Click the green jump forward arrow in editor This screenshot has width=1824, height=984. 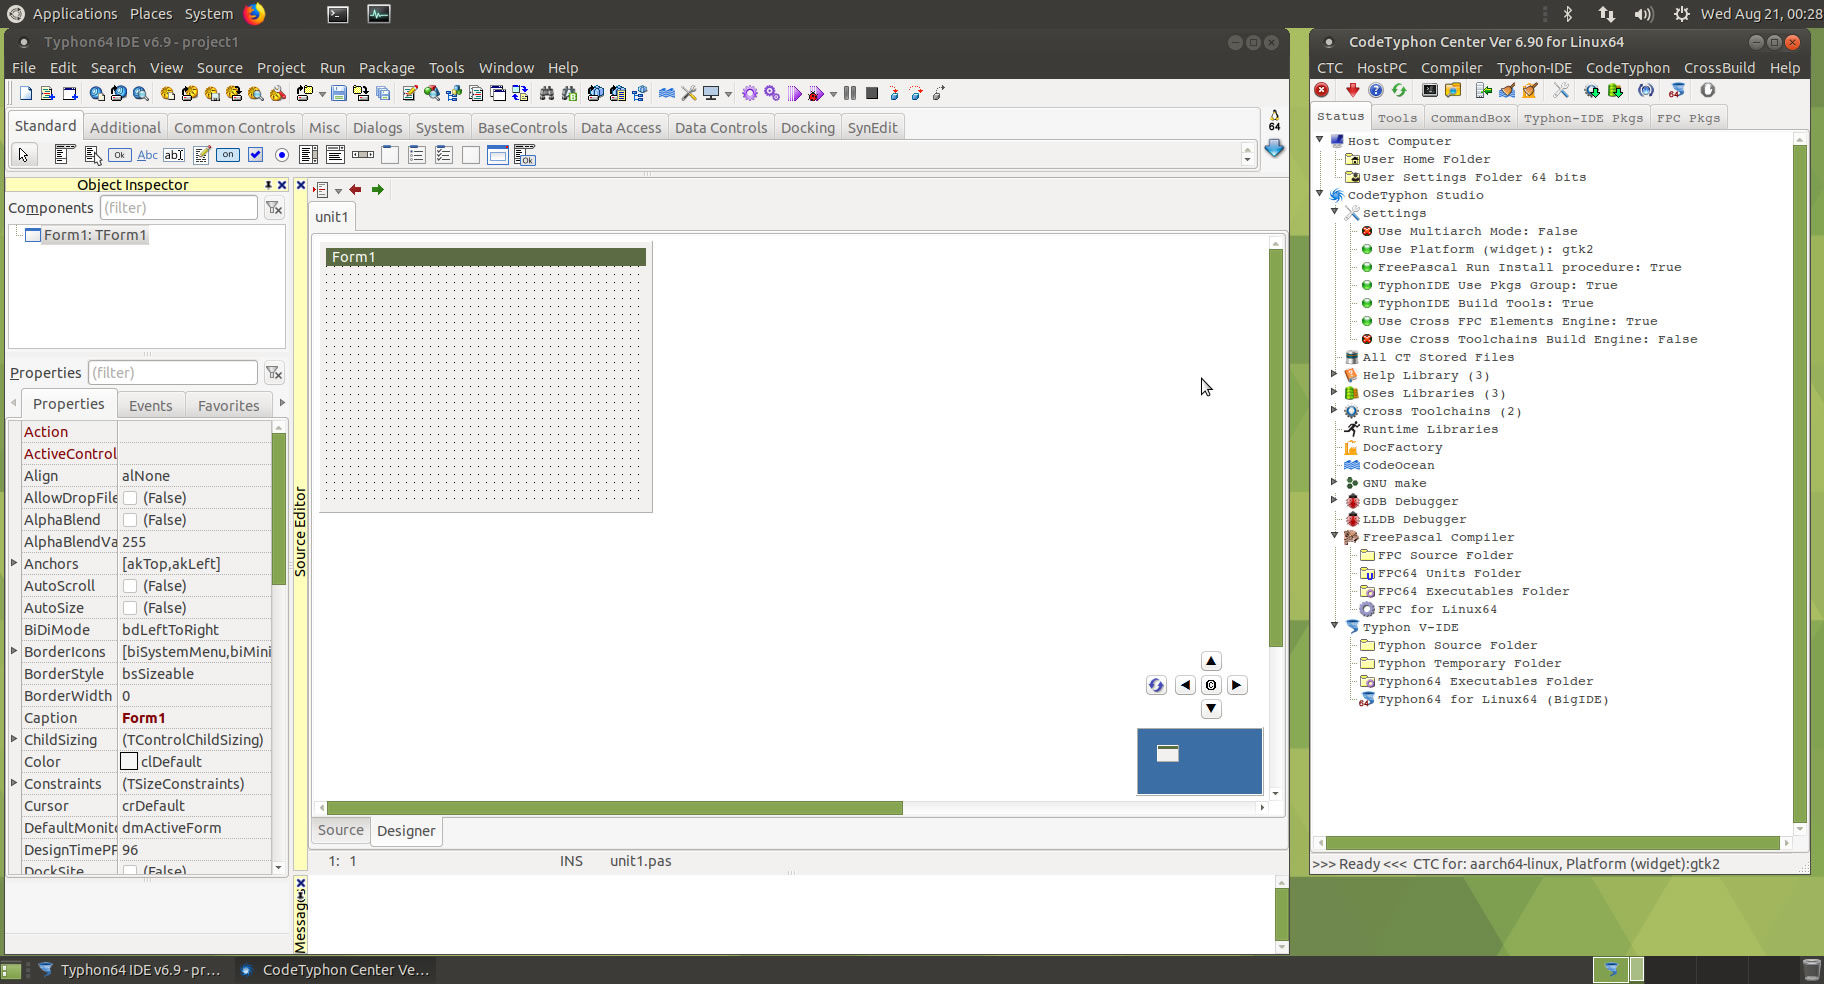pyautogui.click(x=378, y=190)
